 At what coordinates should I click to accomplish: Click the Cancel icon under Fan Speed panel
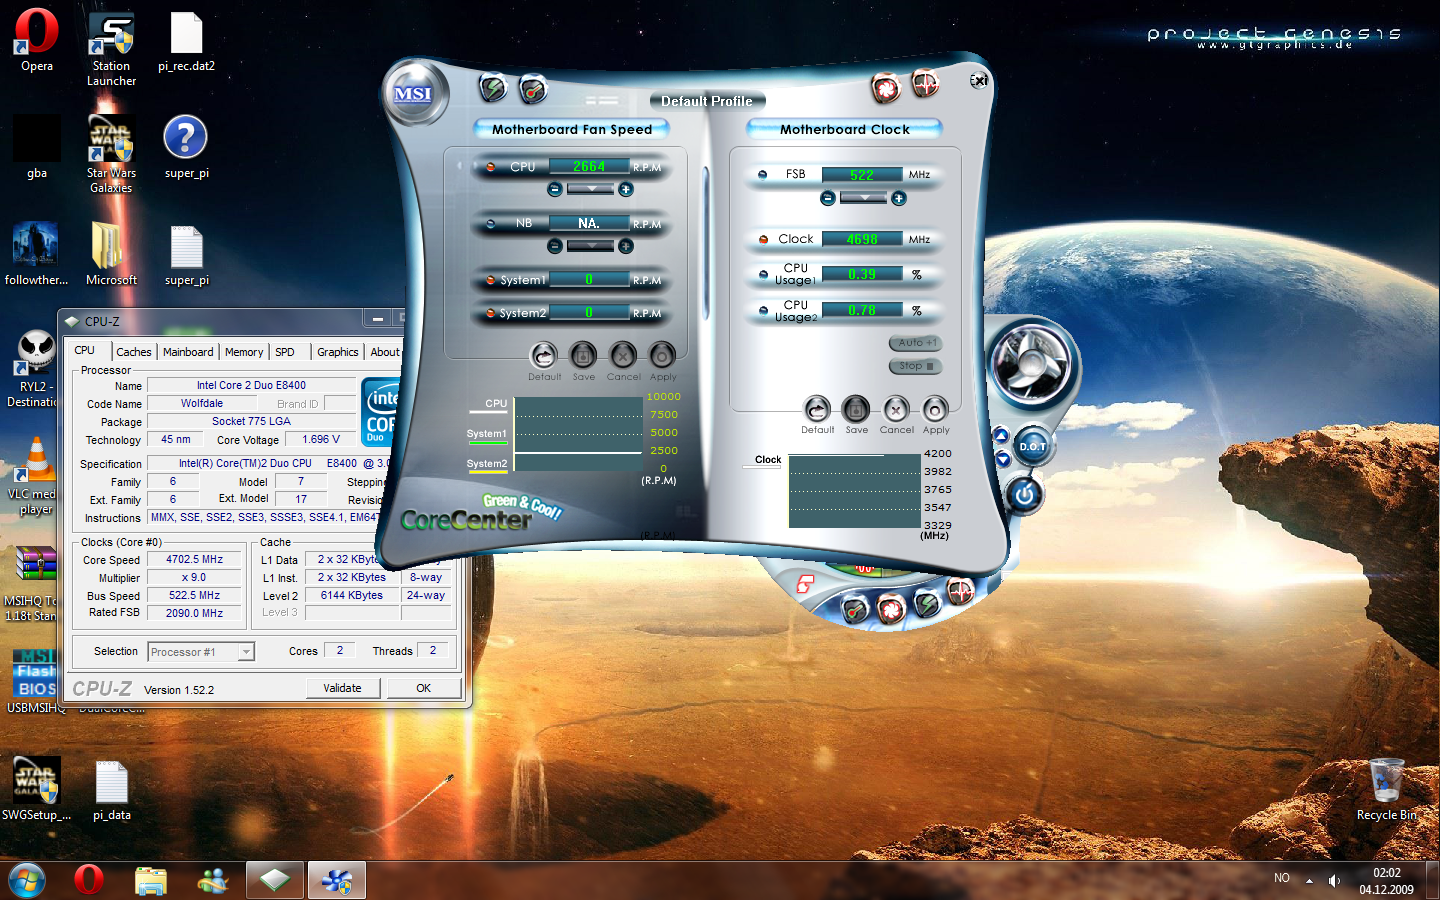click(x=623, y=355)
